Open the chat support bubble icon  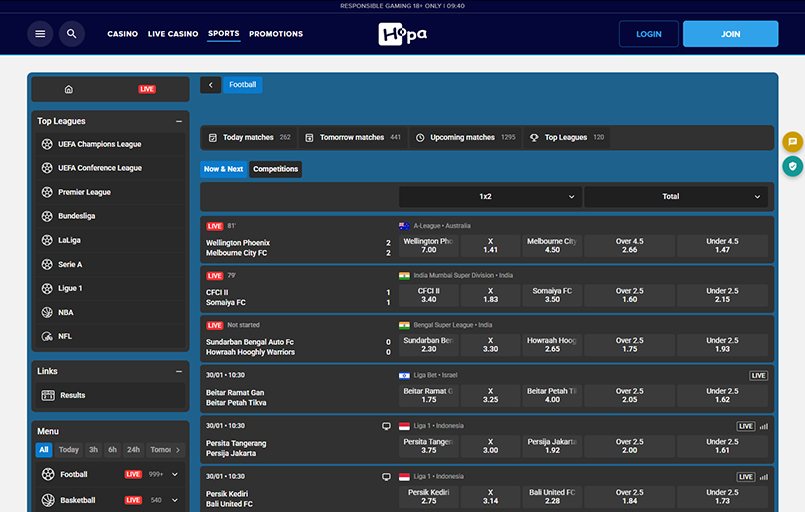(792, 141)
